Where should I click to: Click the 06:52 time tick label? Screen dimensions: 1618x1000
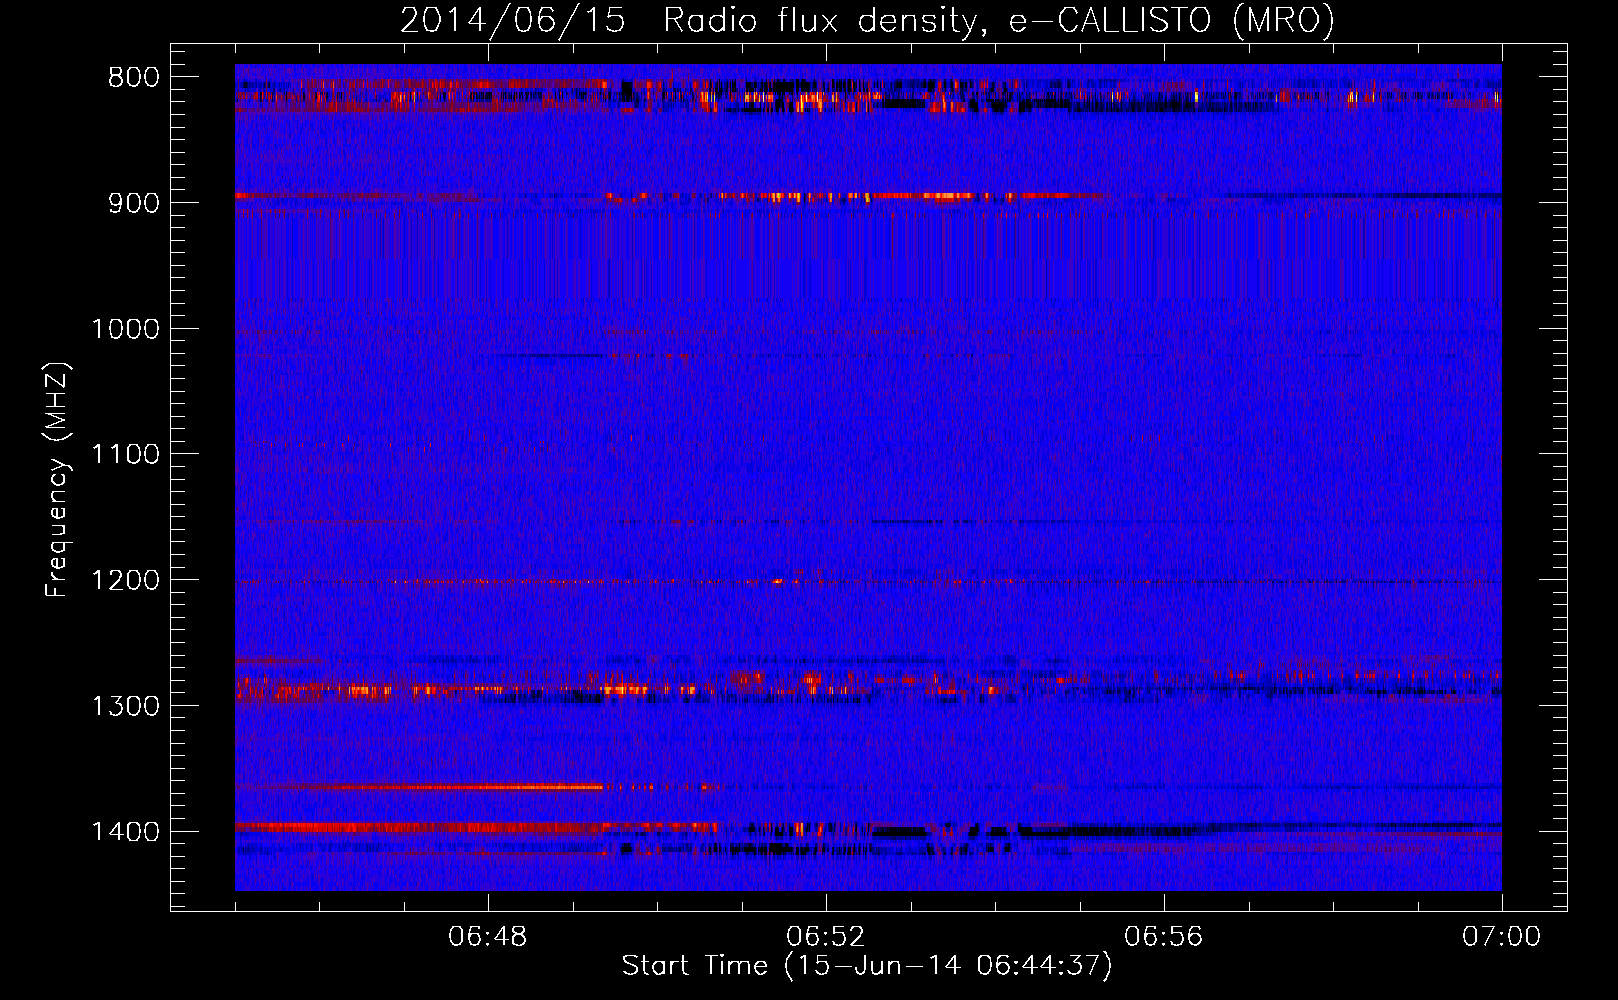(826, 937)
